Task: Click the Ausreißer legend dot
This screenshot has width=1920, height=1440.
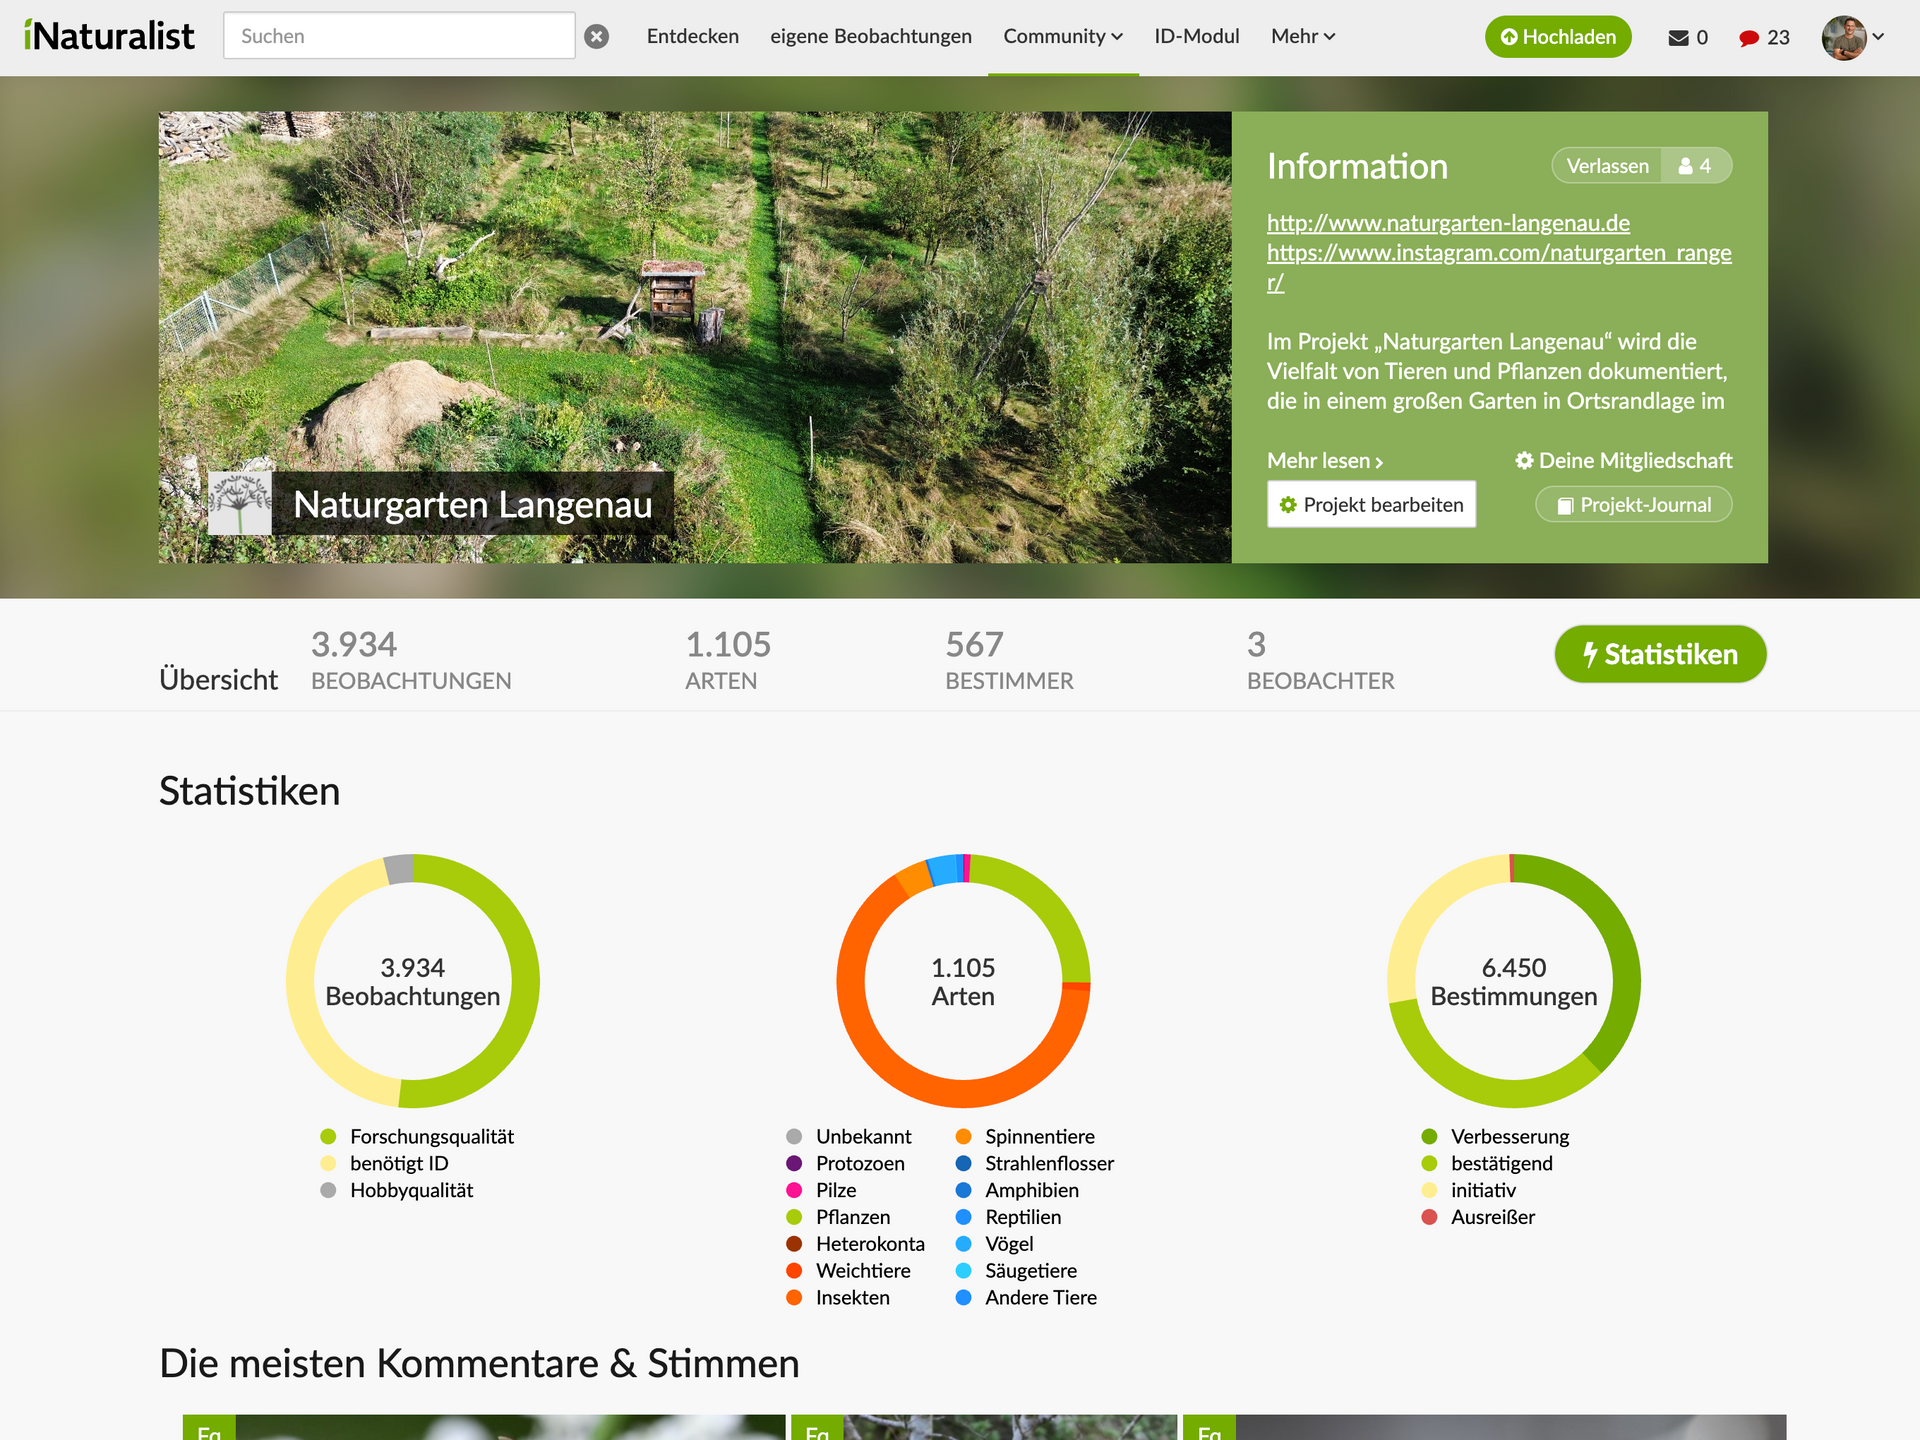Action: click(1429, 1218)
